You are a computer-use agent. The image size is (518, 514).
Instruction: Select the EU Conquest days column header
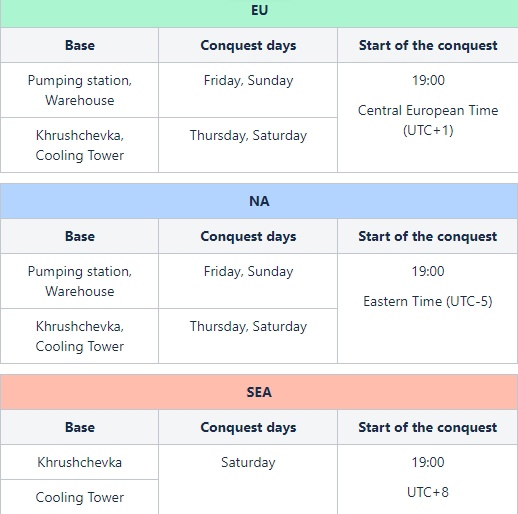tap(248, 45)
